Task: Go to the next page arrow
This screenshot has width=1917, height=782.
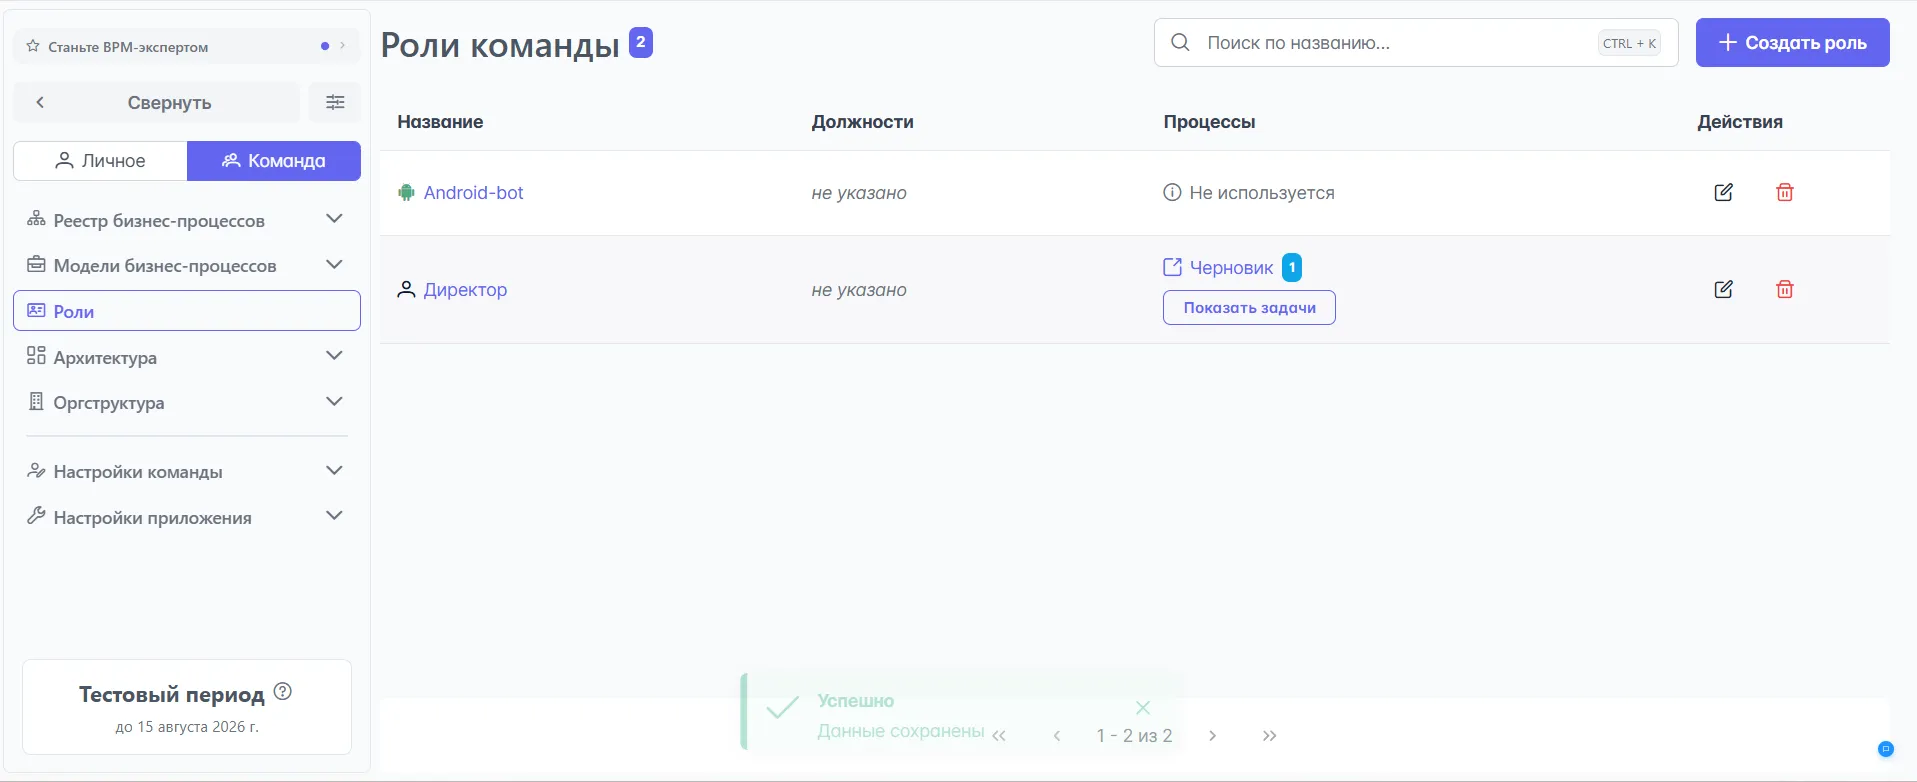Action: (1212, 736)
